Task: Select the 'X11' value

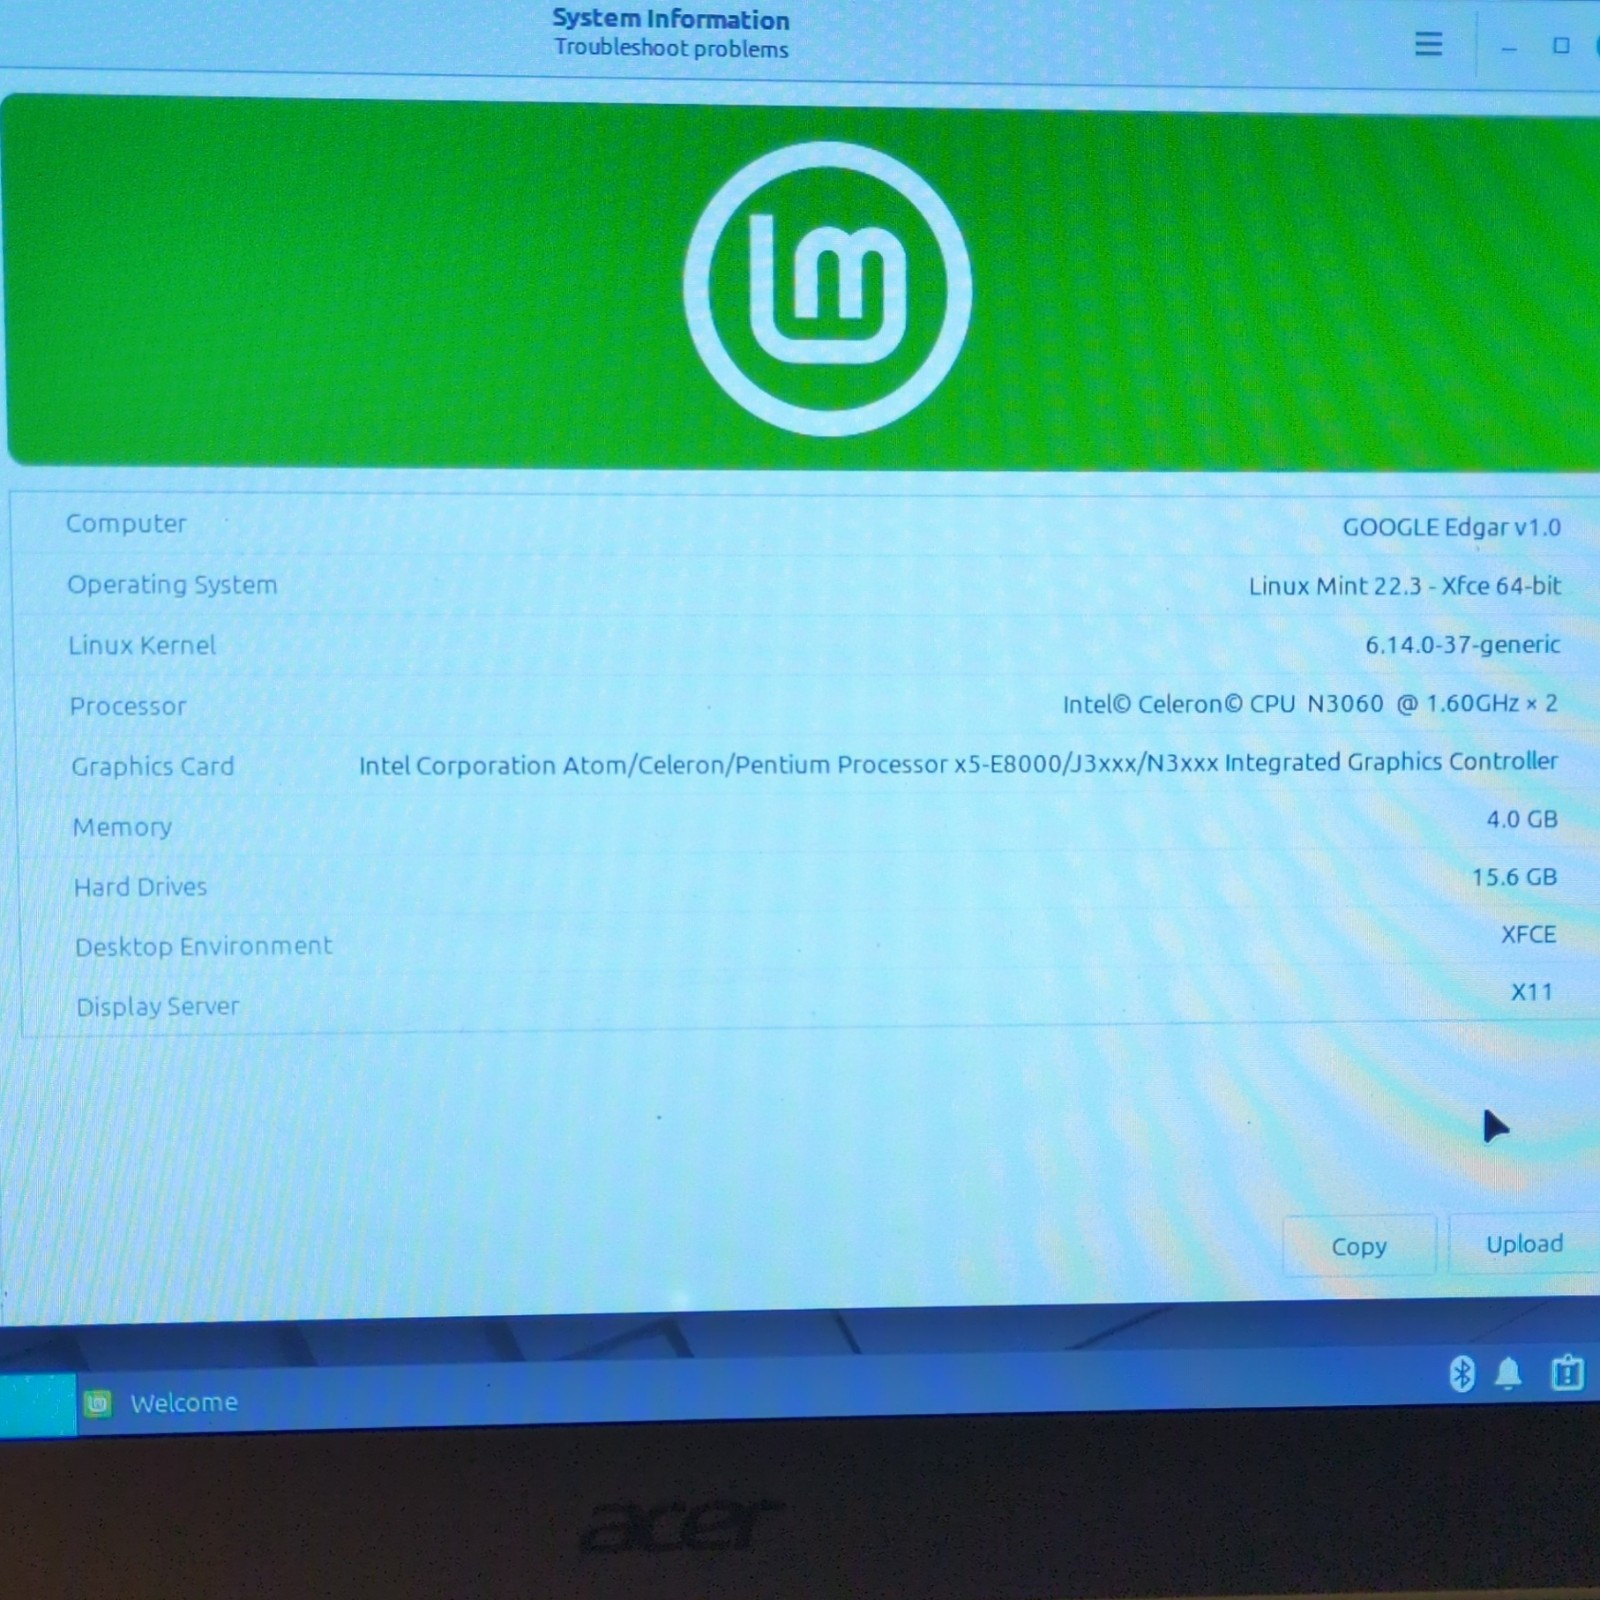Action: click(x=1531, y=992)
